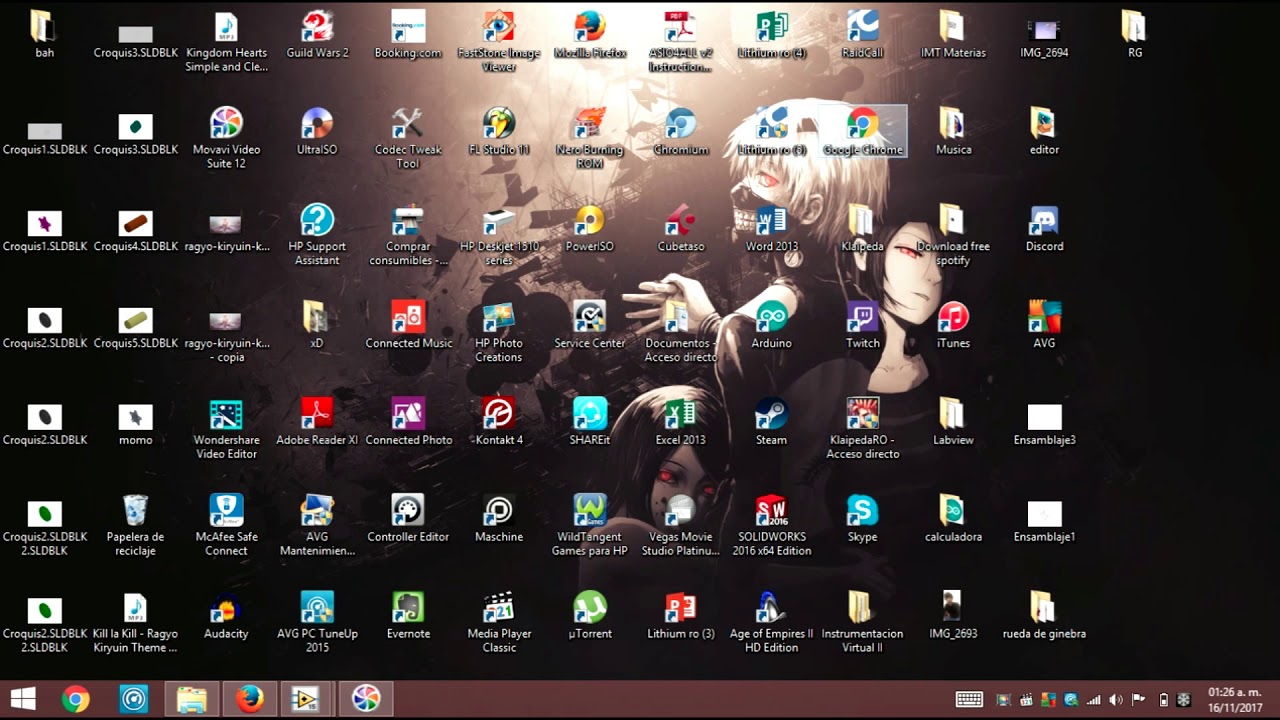Select the SHAREit desktop icon
Screen dimensions: 1280x720
[x=590, y=422]
